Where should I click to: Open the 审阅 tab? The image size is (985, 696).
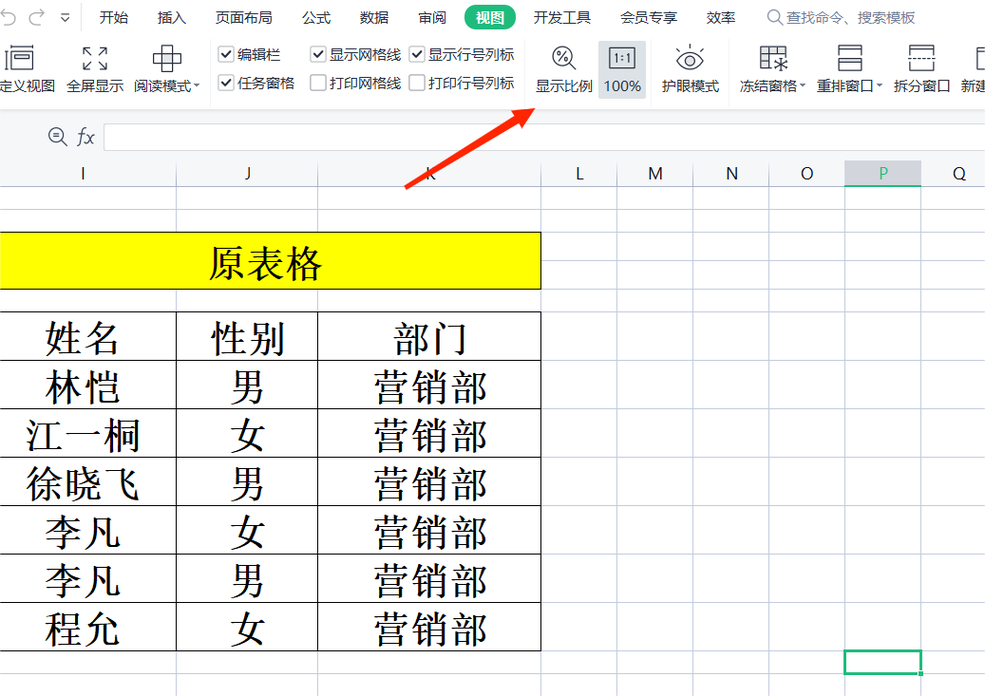[x=432, y=18]
